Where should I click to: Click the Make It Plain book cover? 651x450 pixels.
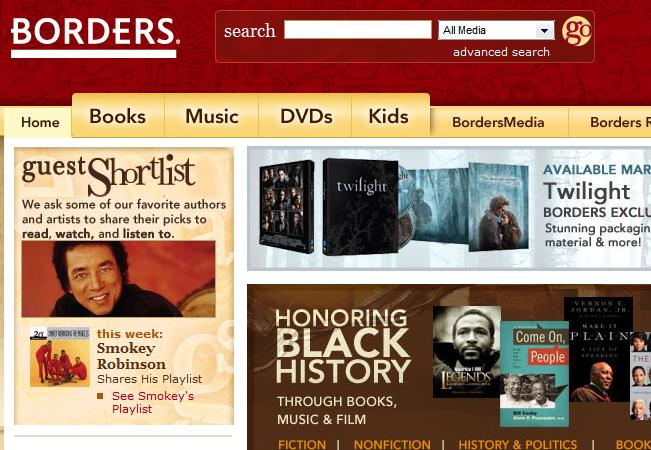[x=598, y=349]
